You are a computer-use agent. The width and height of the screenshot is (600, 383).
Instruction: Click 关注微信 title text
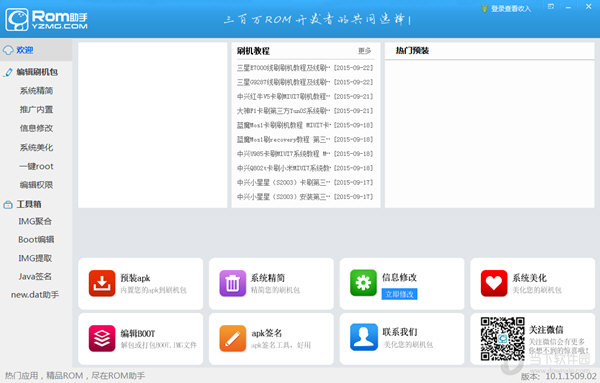[x=546, y=329]
